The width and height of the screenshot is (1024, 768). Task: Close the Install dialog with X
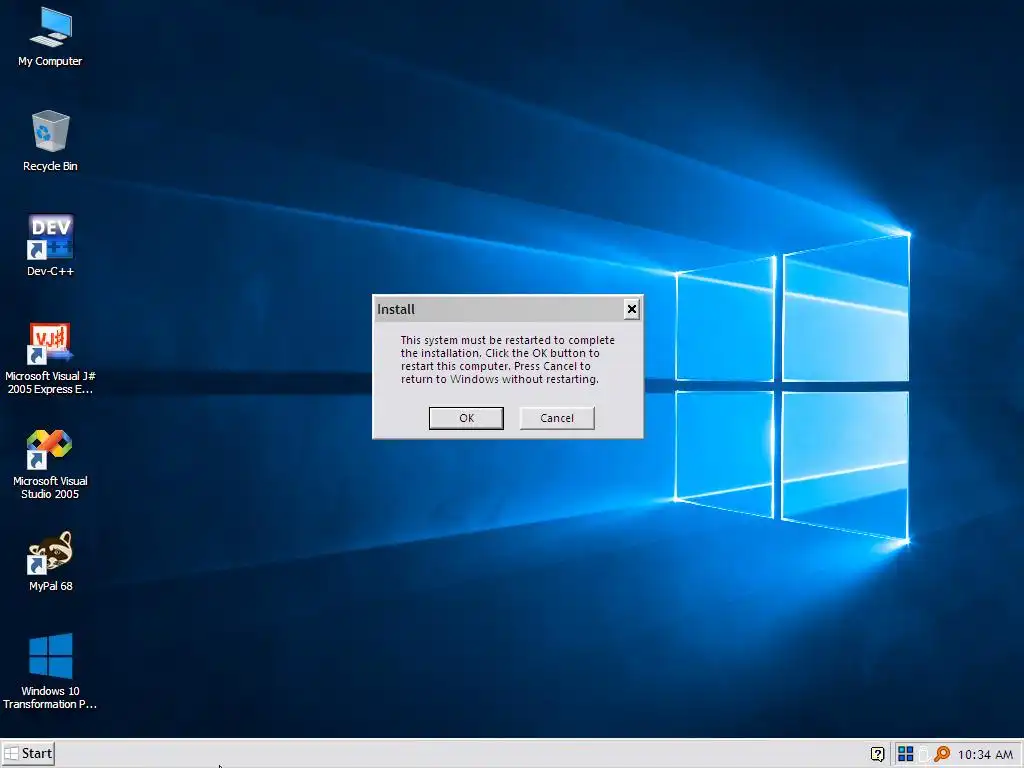pos(632,309)
